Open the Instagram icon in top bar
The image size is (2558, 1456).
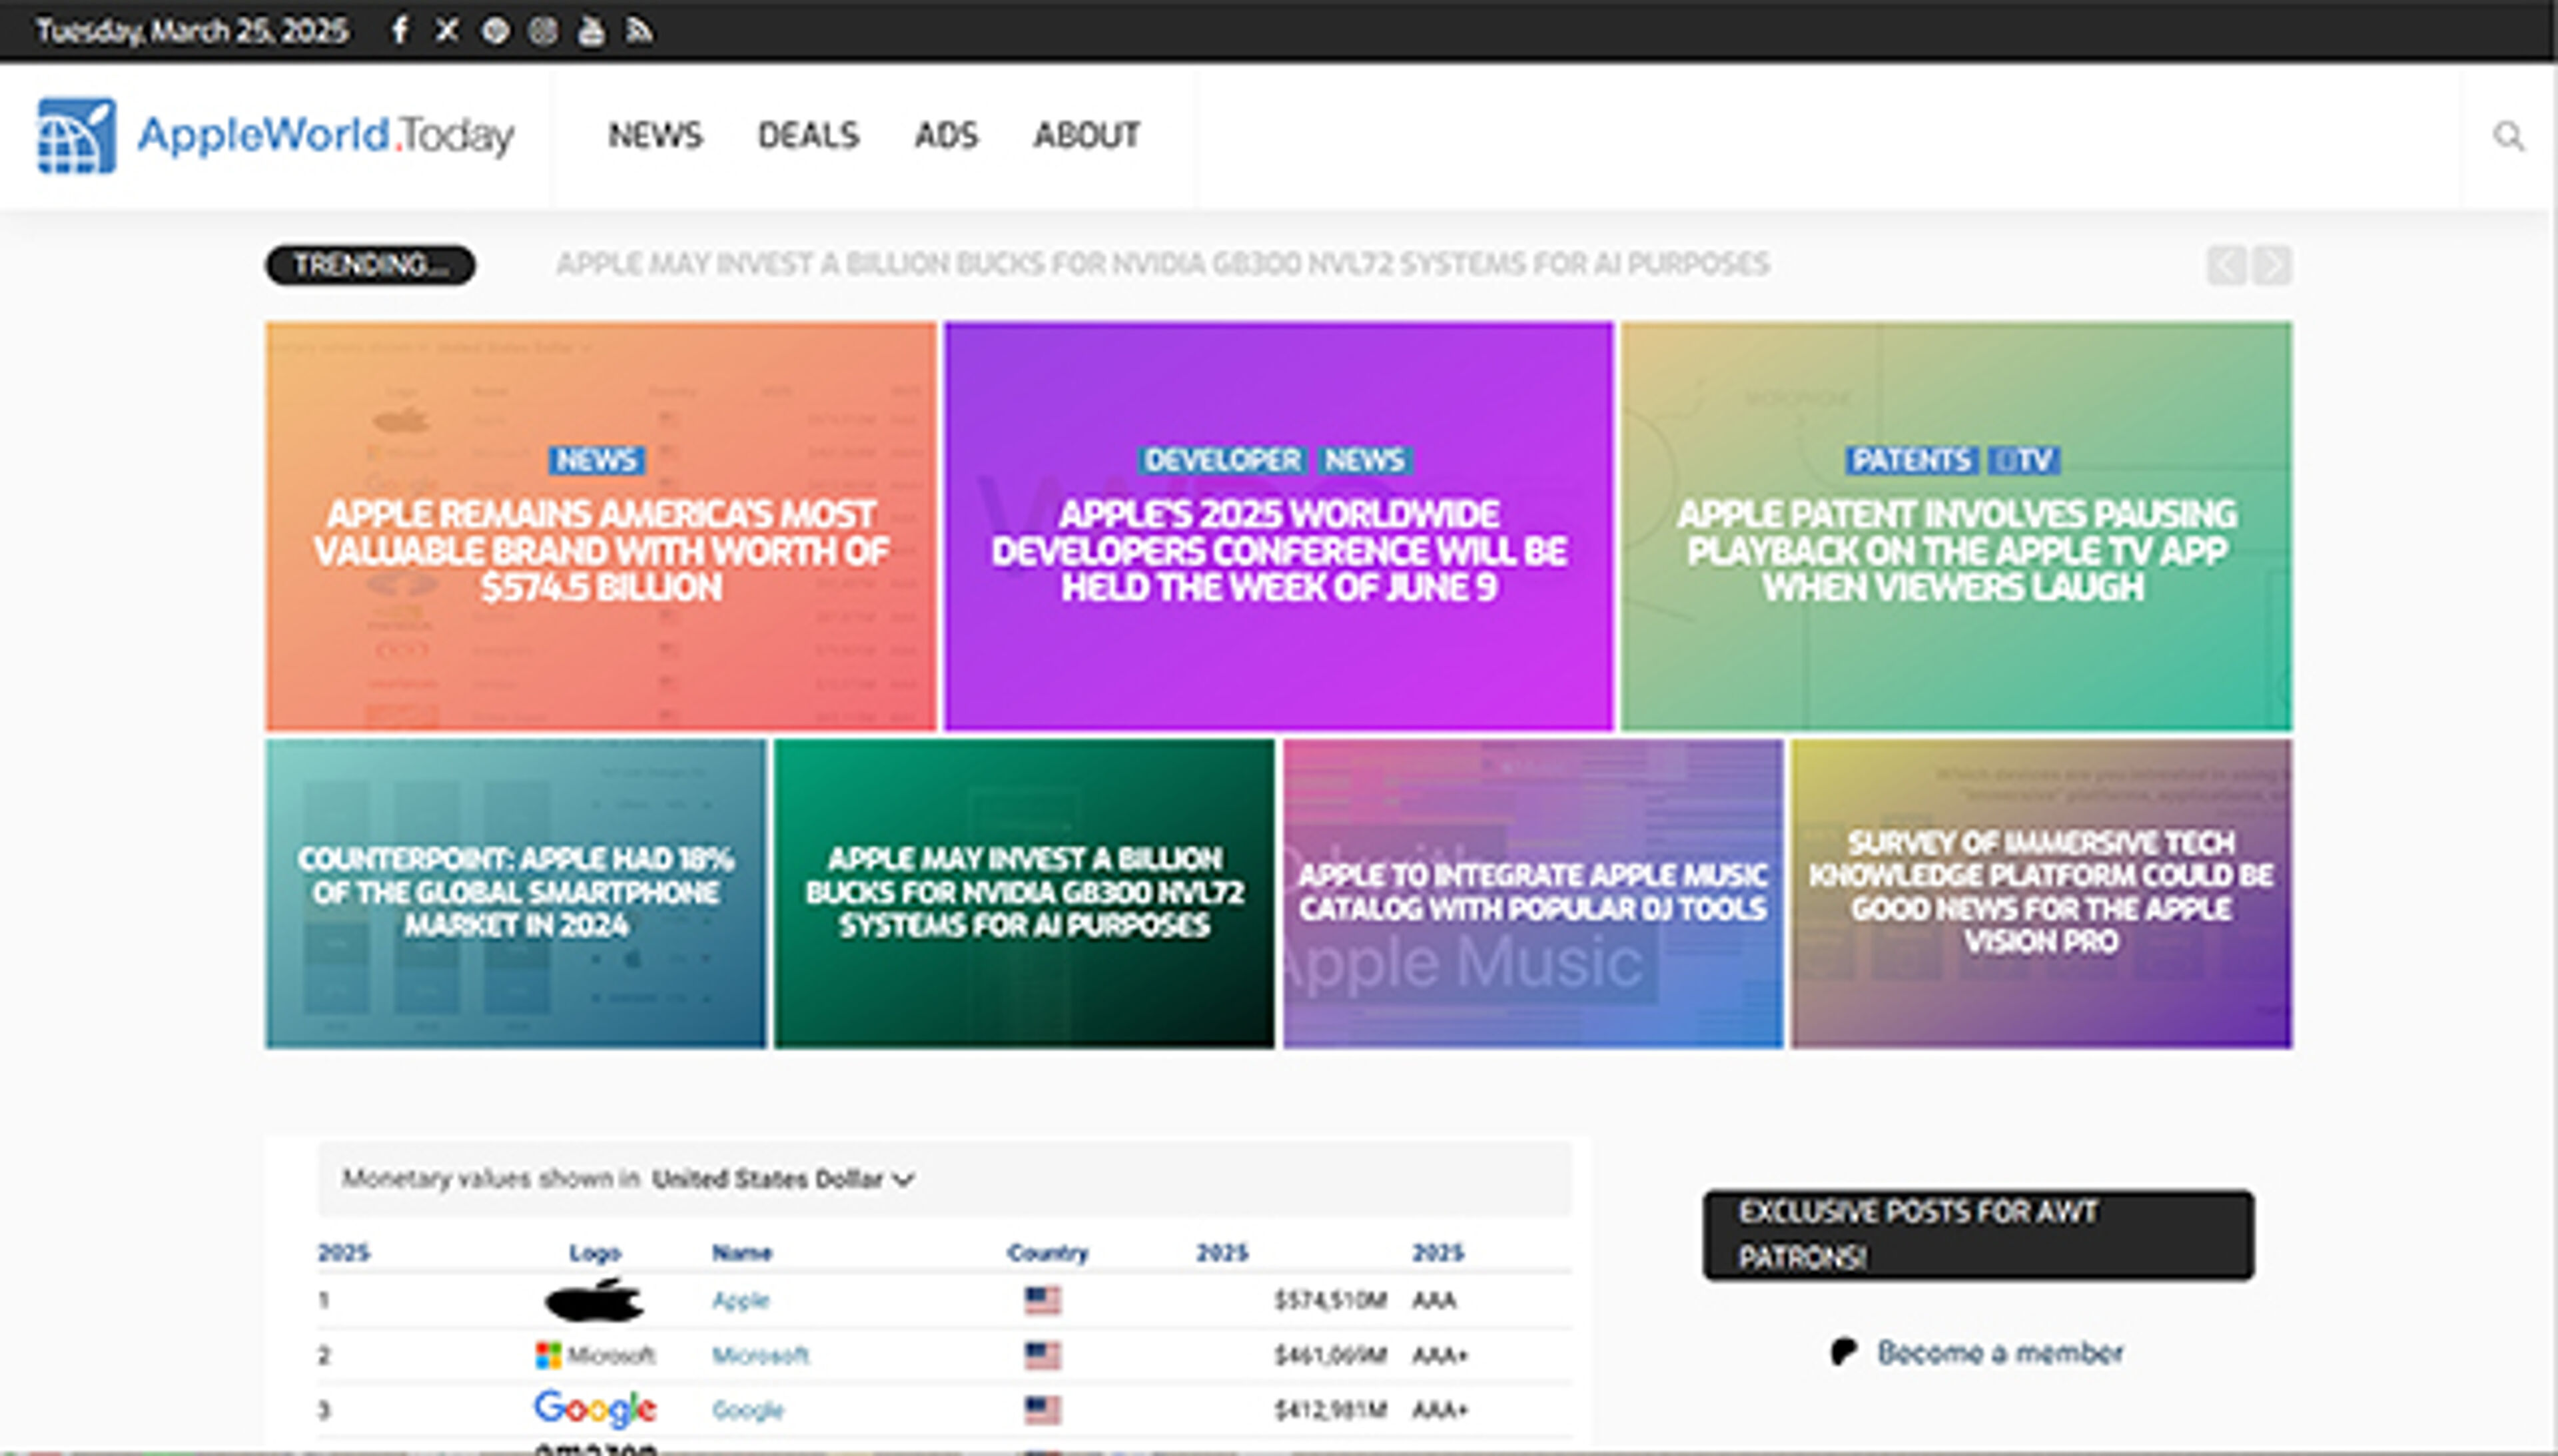pyautogui.click(x=543, y=31)
